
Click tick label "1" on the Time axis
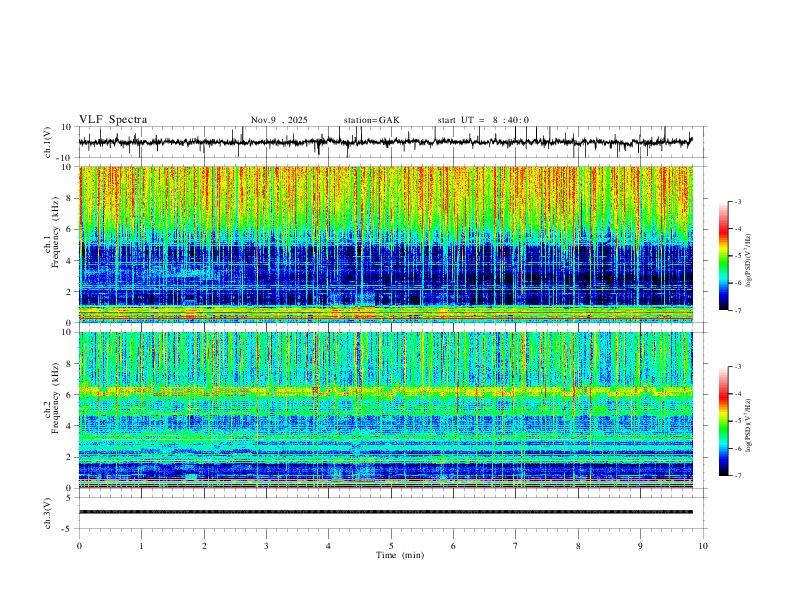click(141, 546)
